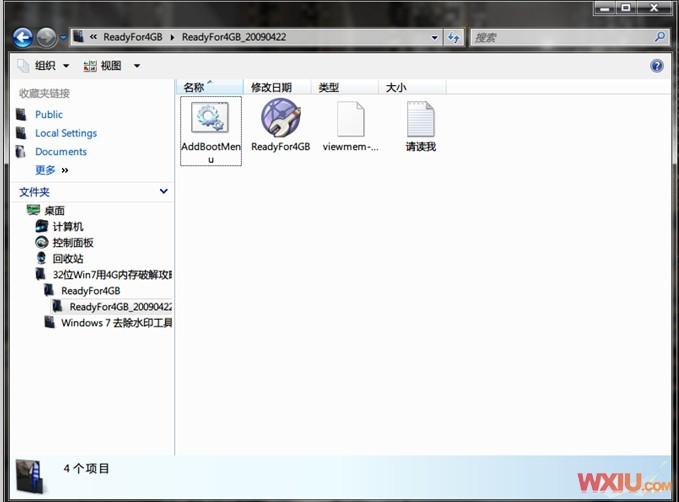
Task: Click the blue help question mark icon
Action: tap(657, 66)
